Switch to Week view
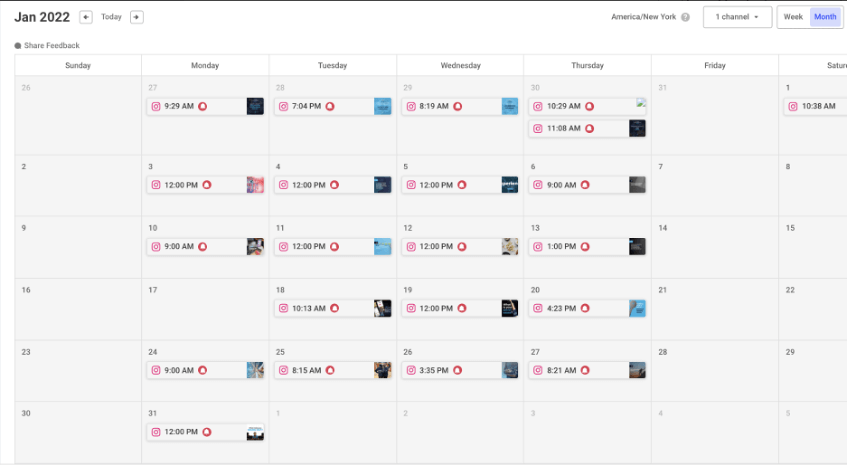The width and height of the screenshot is (848, 466). (793, 17)
